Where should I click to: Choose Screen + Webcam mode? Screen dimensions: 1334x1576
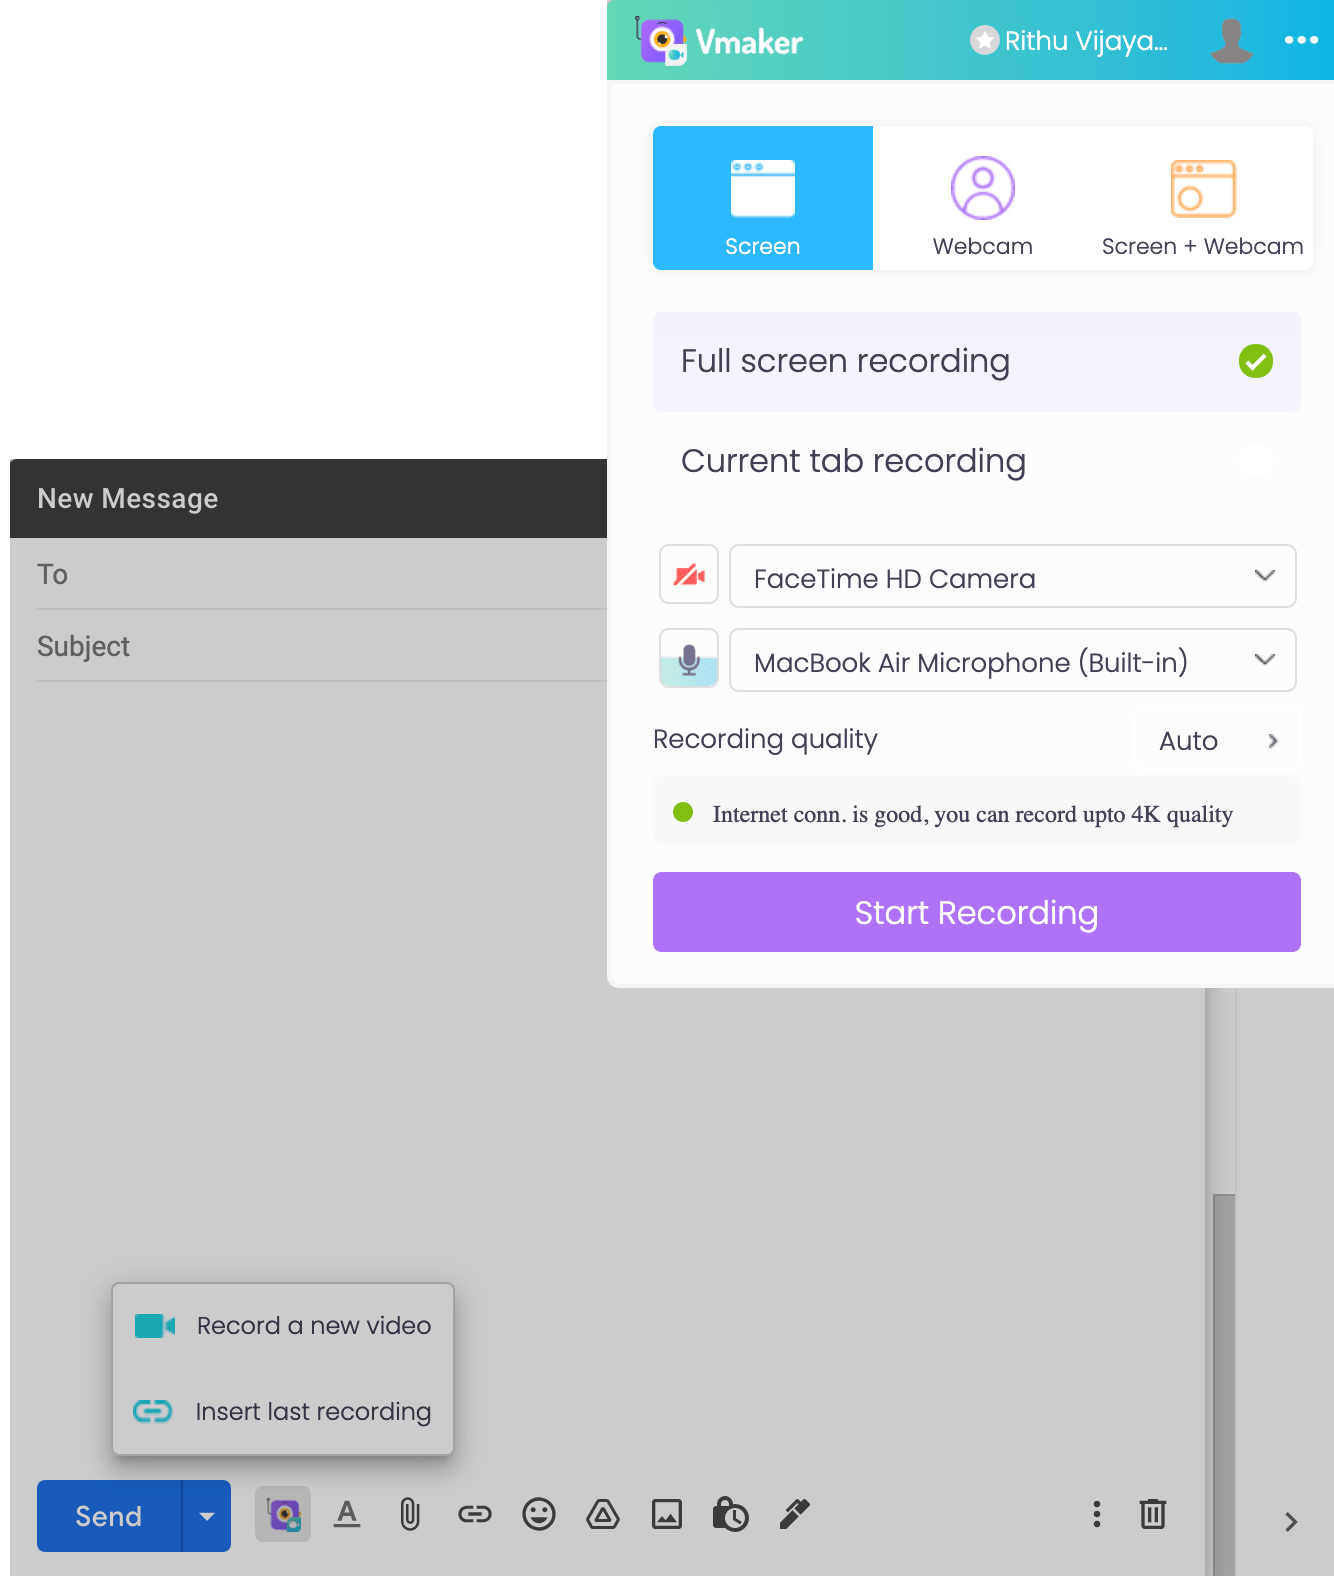coord(1203,198)
